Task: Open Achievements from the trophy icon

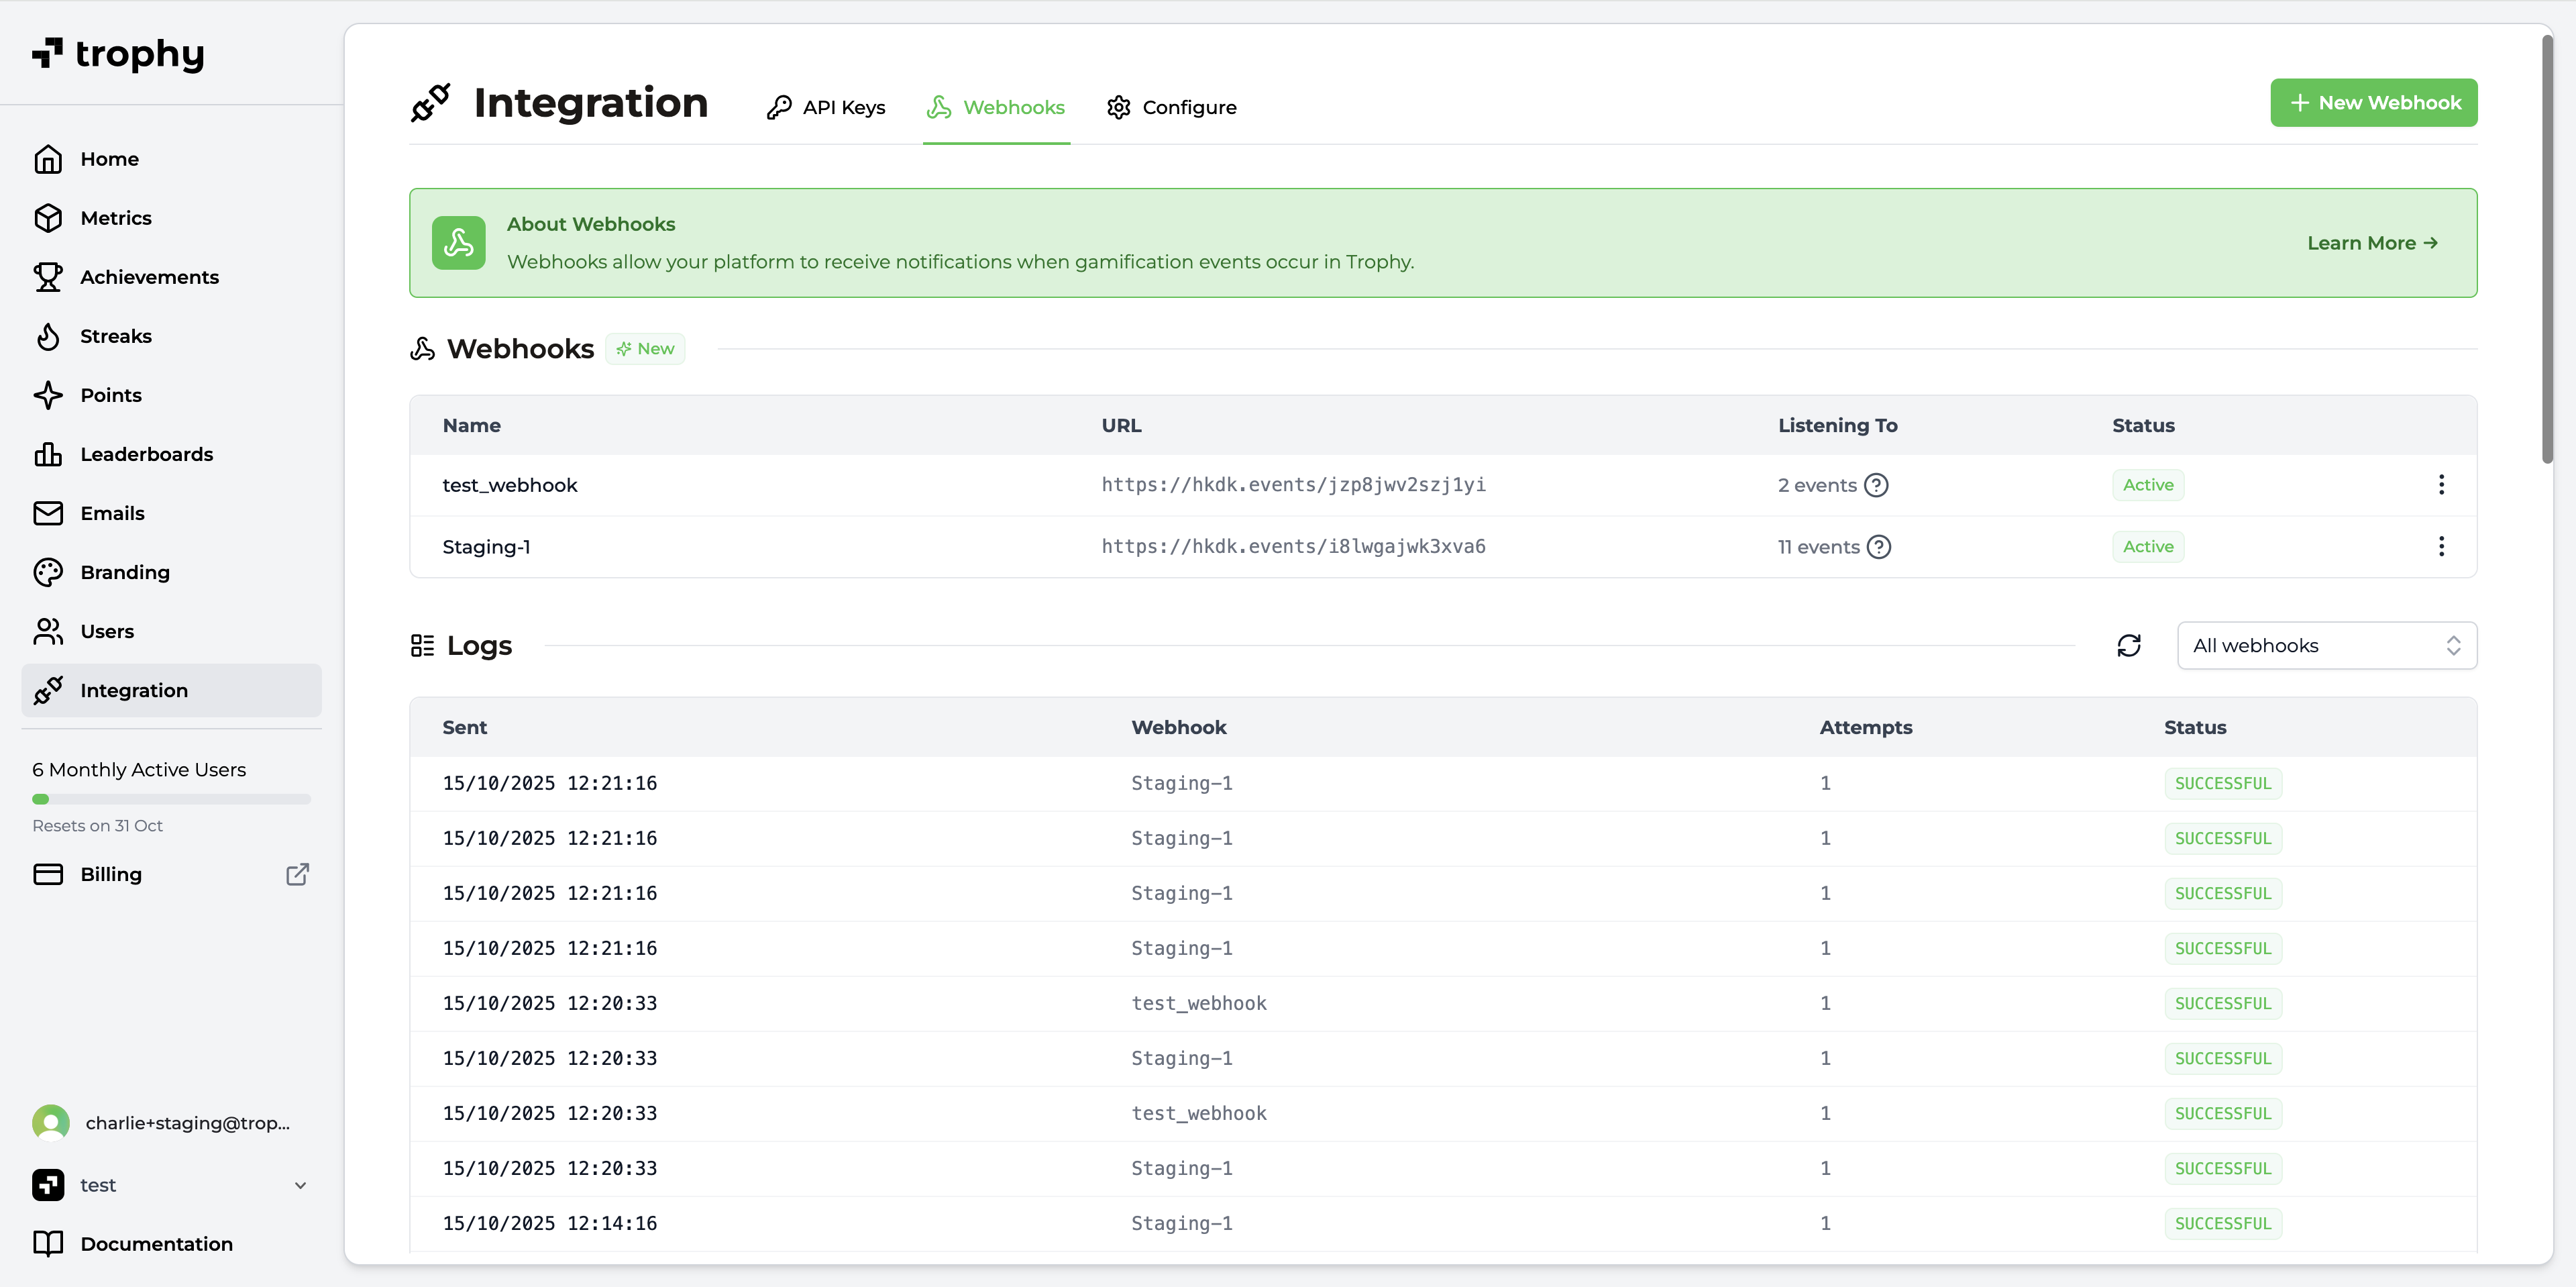Action: point(48,277)
